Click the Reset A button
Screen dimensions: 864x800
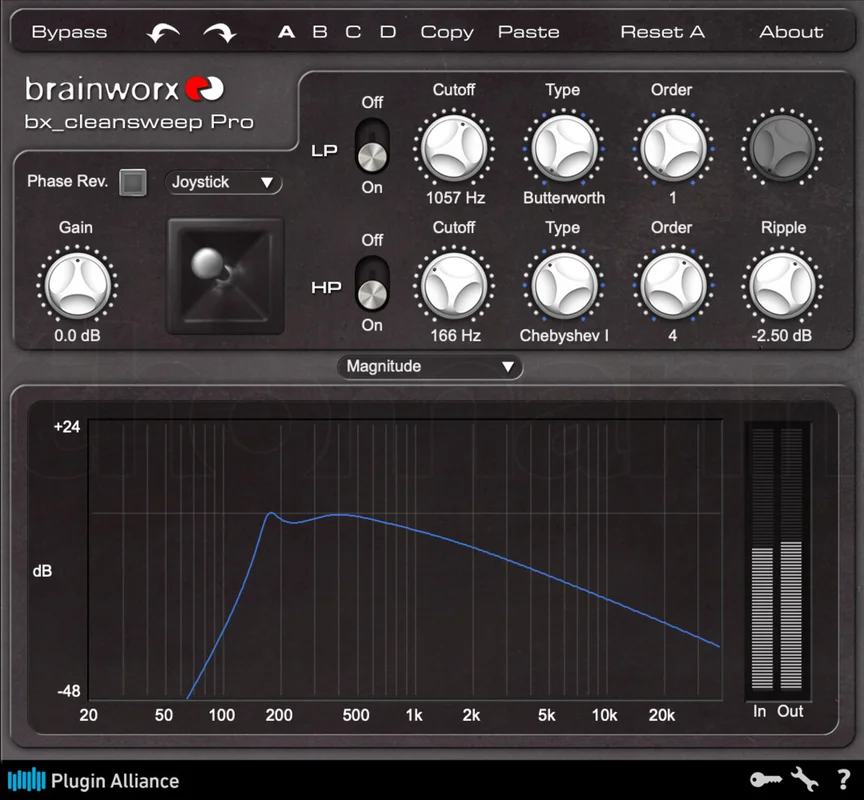pos(662,32)
